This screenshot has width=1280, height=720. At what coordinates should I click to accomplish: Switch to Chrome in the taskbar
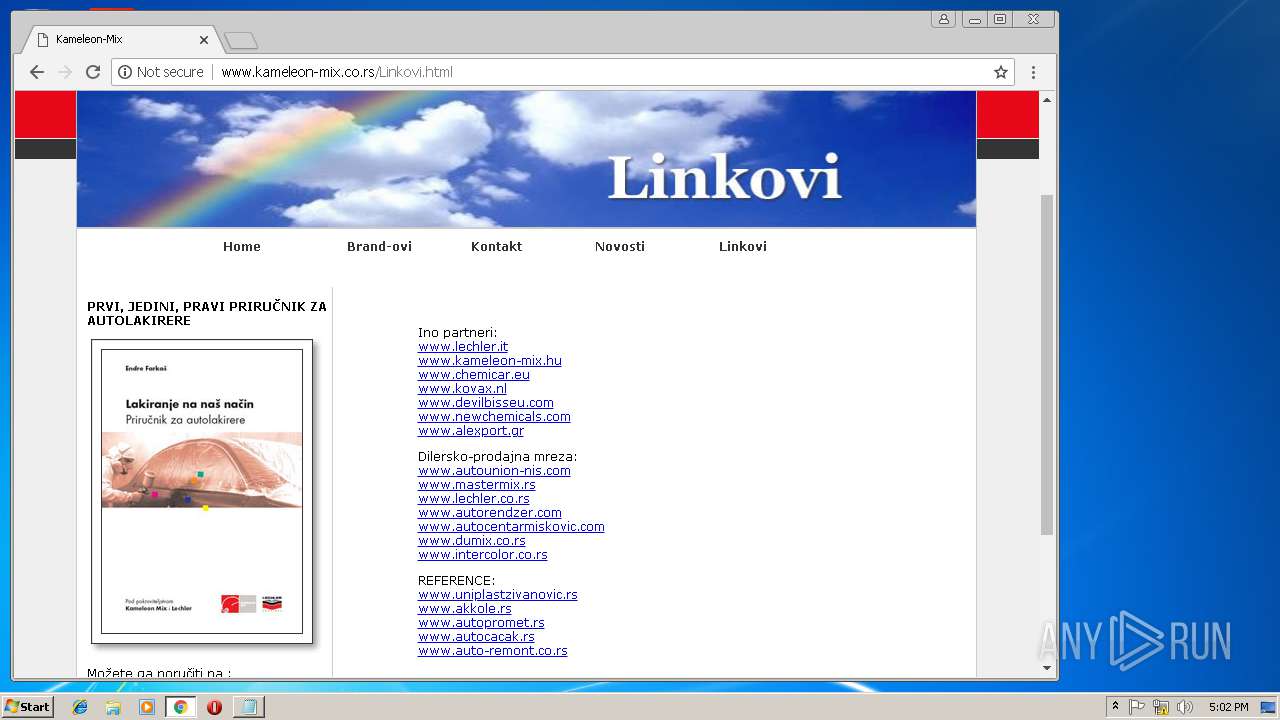[180, 707]
